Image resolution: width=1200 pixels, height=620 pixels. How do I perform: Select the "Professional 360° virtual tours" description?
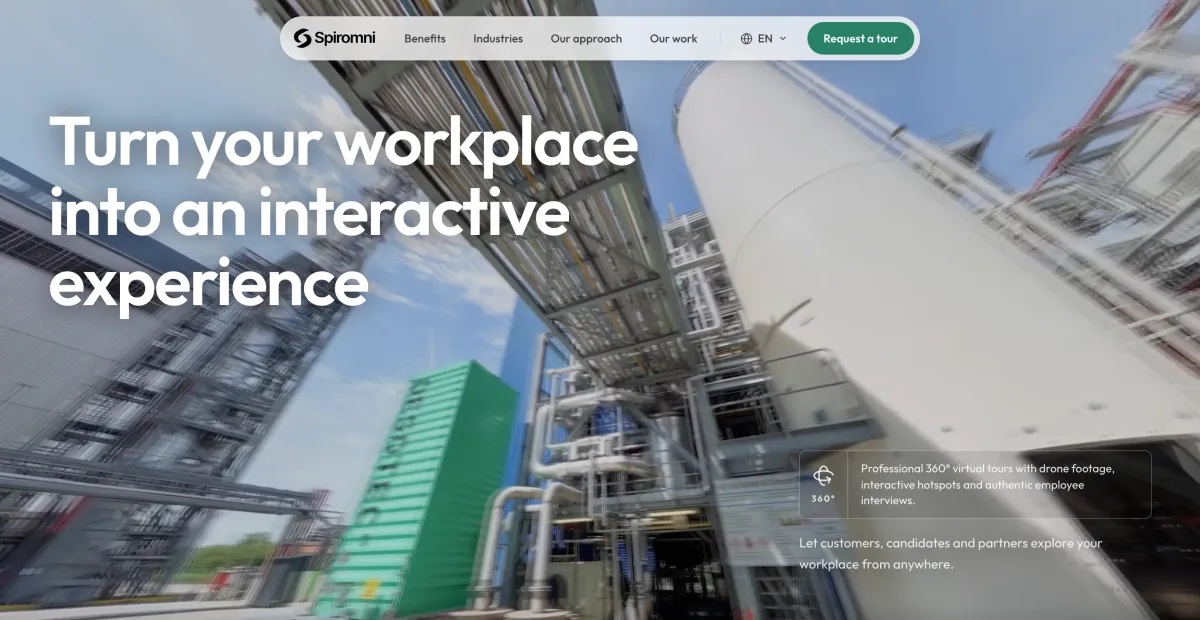(987, 484)
